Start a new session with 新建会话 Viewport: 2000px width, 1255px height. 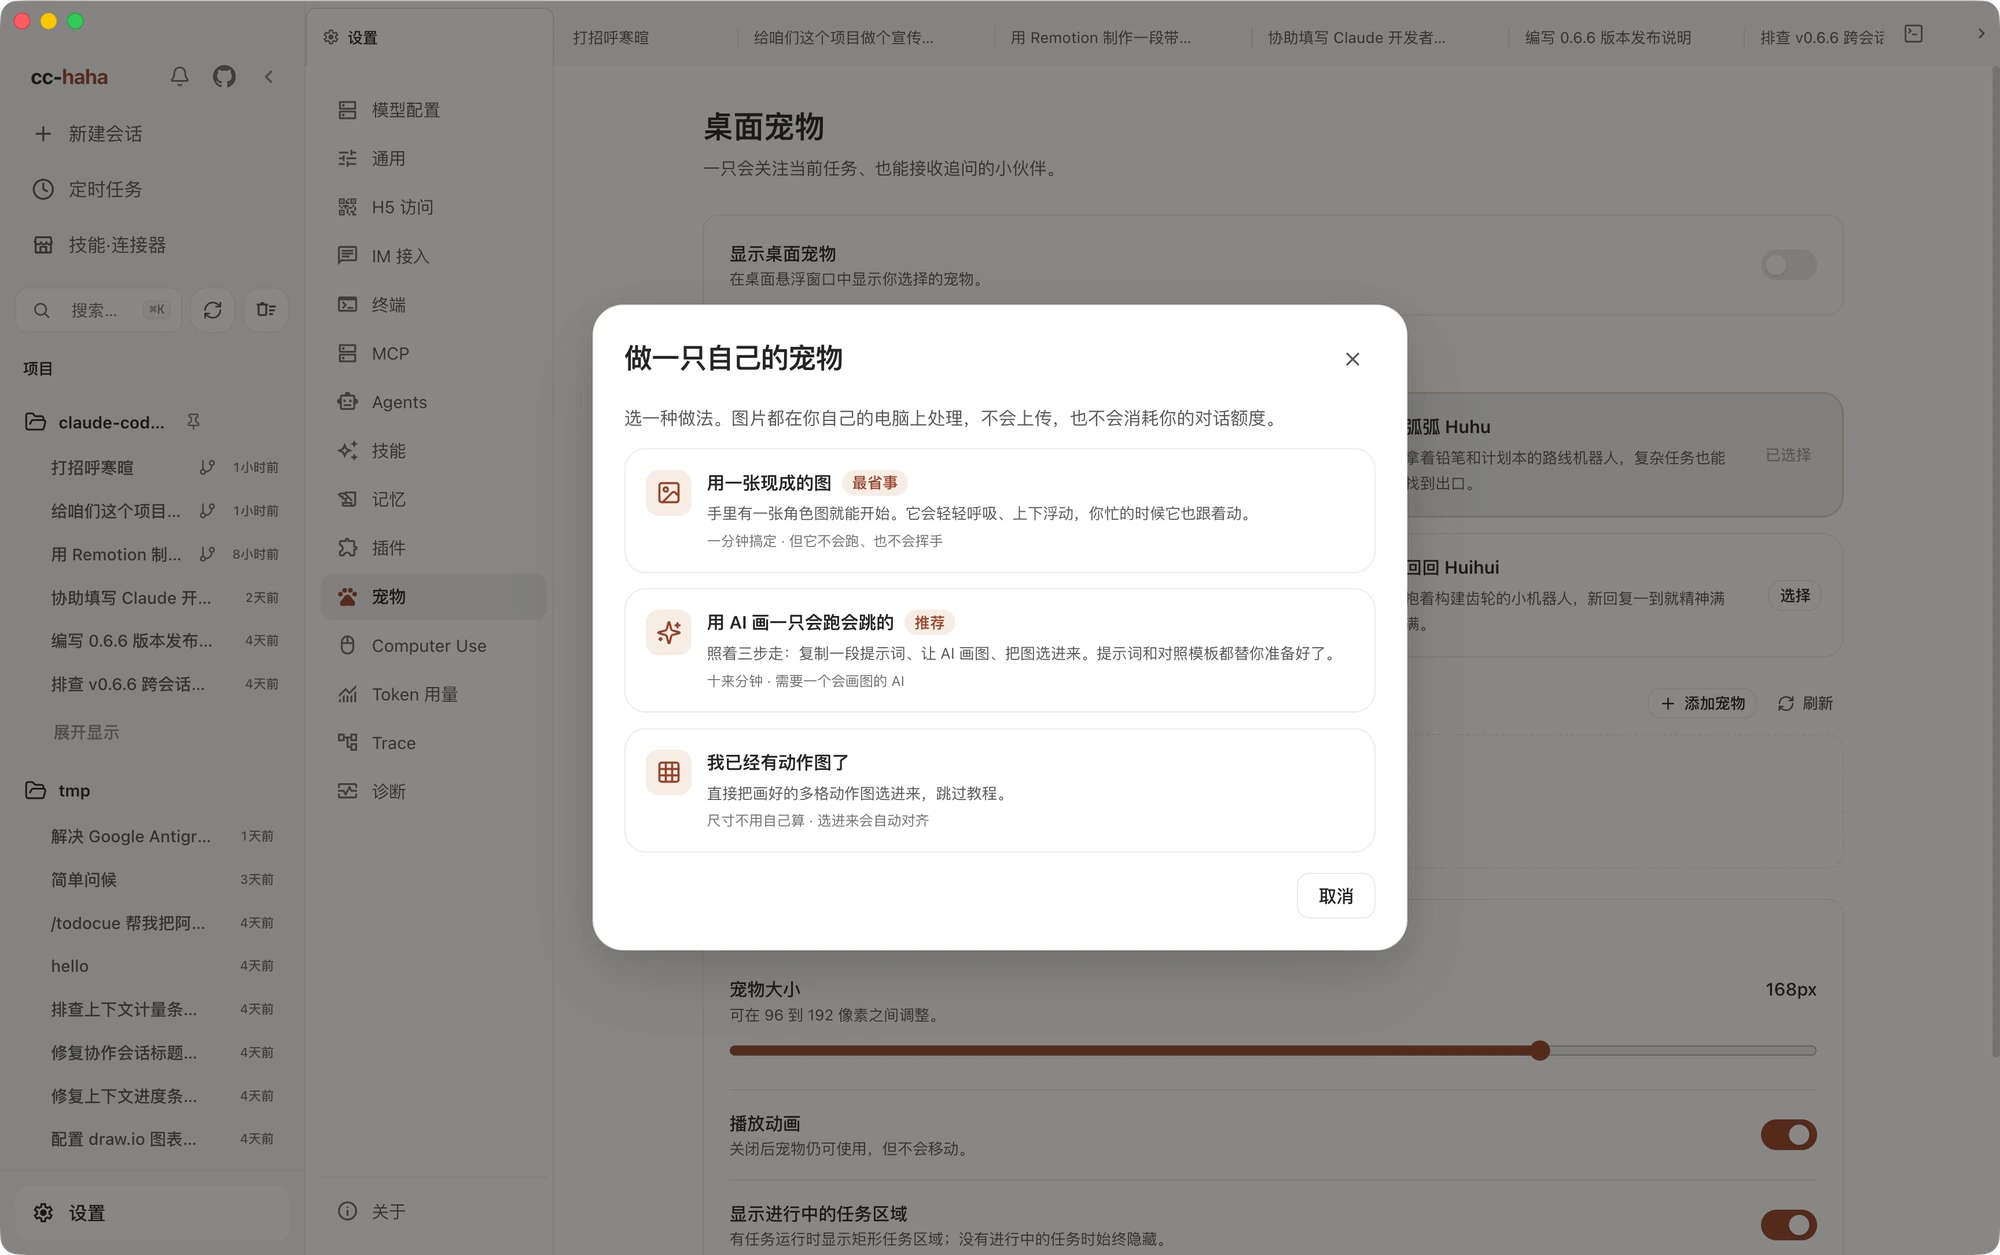[152, 134]
